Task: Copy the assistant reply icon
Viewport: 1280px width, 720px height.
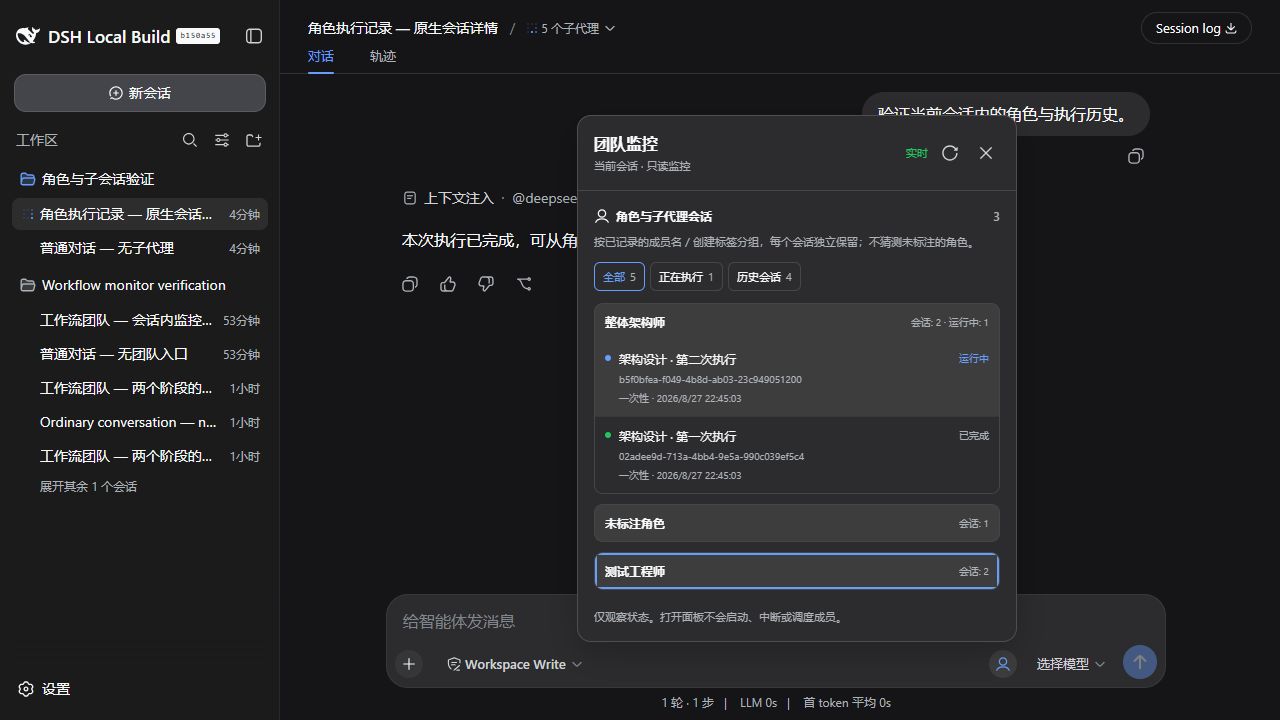Action: (x=410, y=285)
